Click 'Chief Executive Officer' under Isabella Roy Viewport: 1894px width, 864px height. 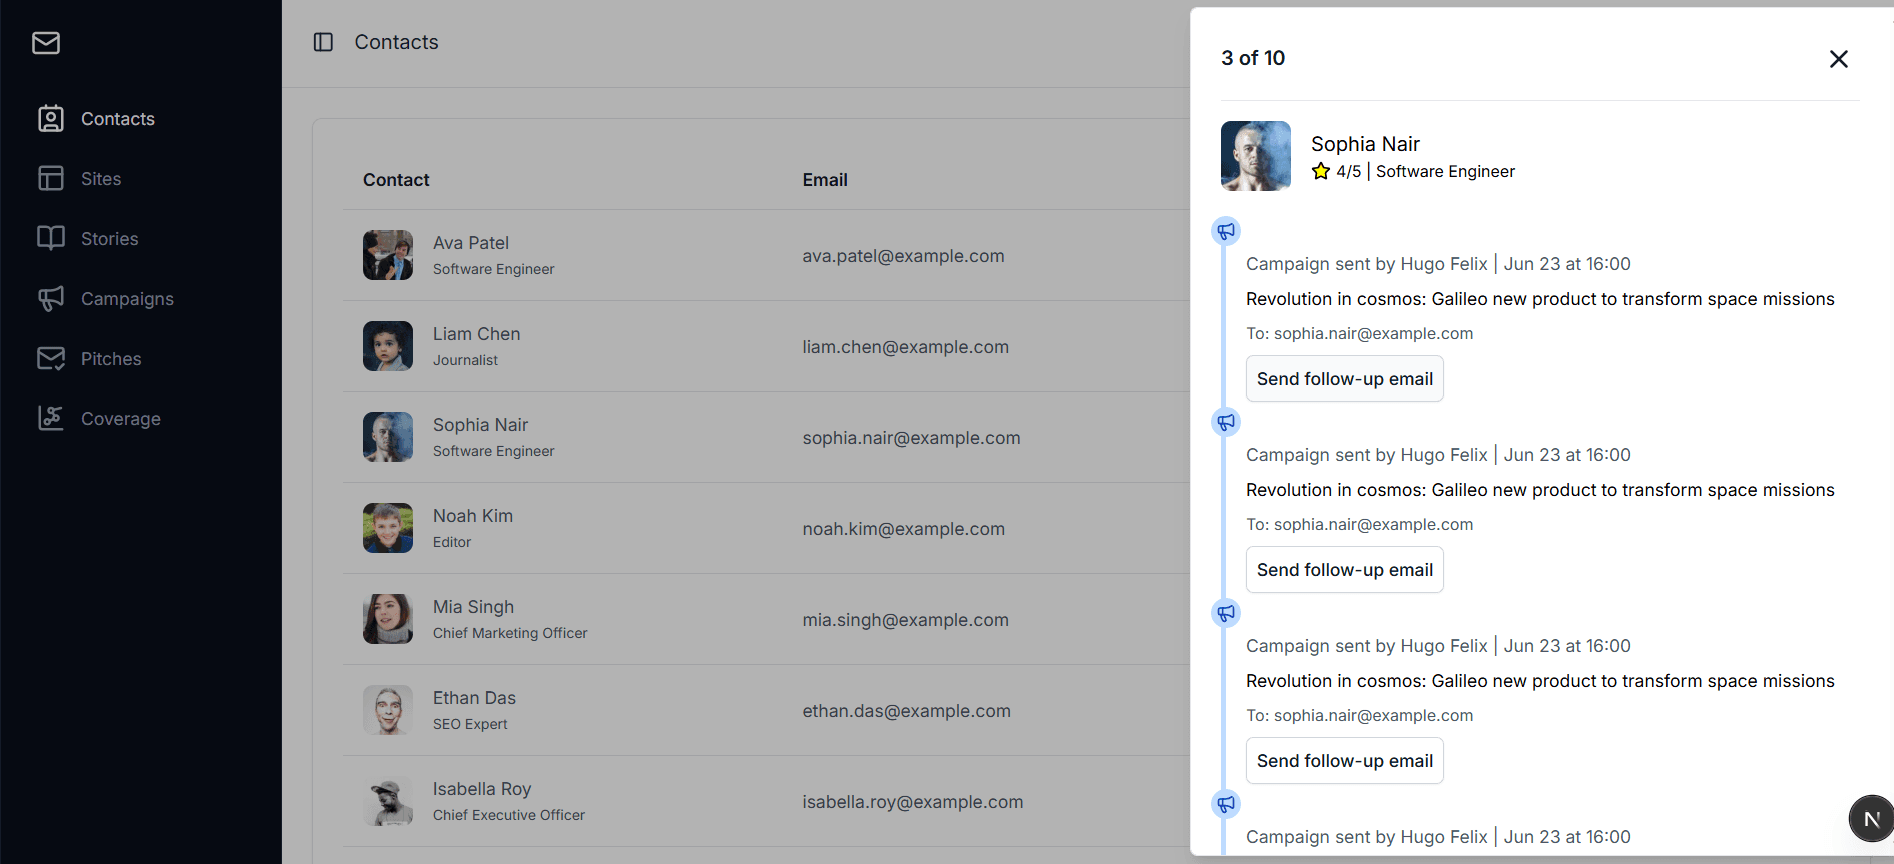coord(509,815)
